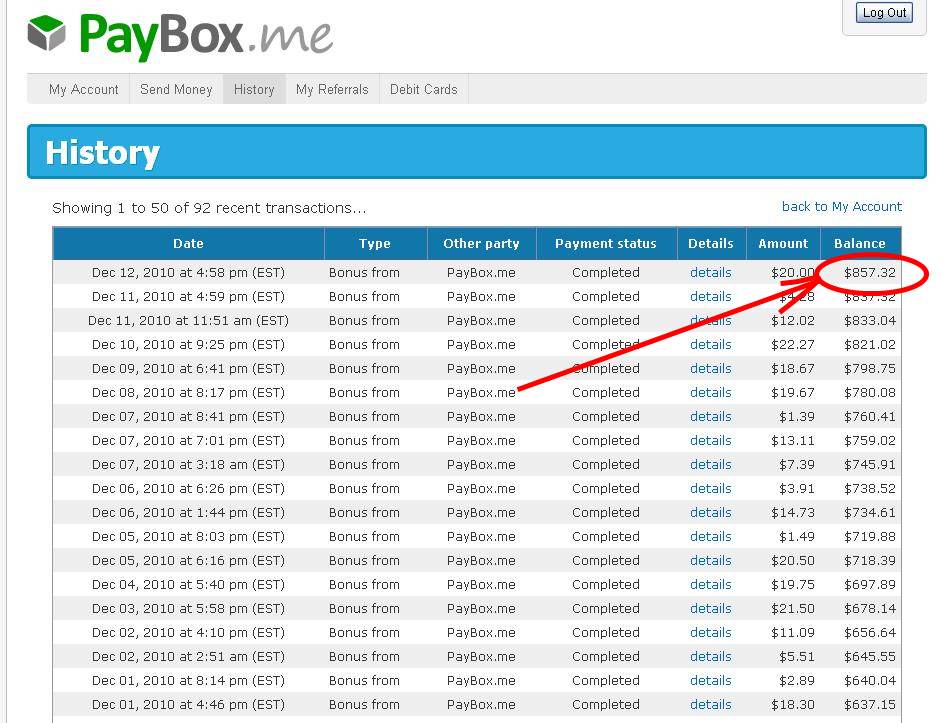View details for Dec 03 5:58 pm transaction
This screenshot has width=943, height=723.
pos(710,608)
